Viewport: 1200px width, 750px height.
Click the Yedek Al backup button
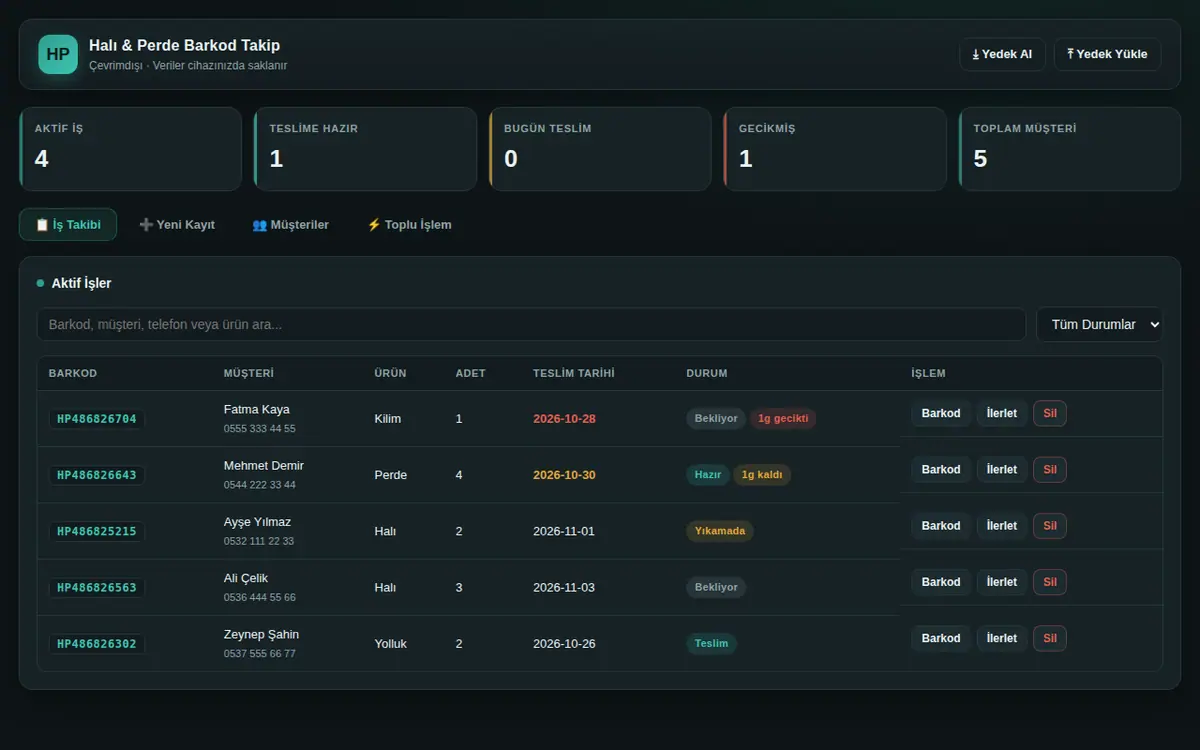(1002, 54)
